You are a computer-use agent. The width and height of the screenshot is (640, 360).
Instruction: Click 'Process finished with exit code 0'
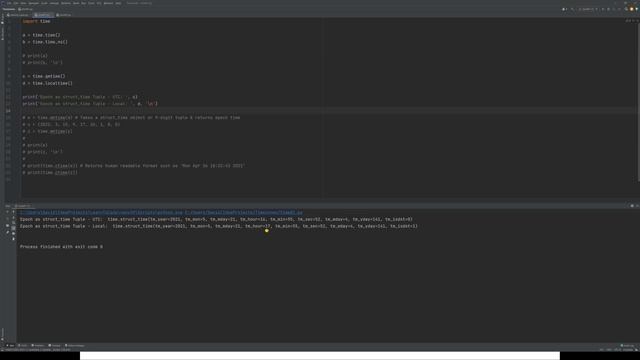point(61,247)
